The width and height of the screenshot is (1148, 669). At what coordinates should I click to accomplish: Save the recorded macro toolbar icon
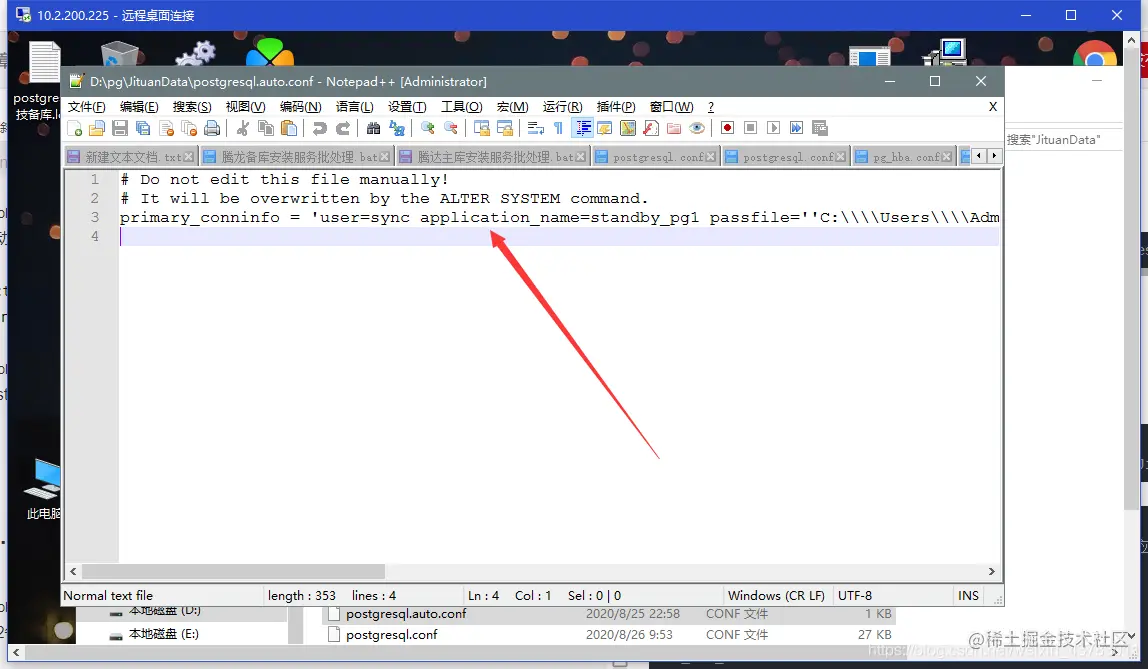[x=820, y=129]
